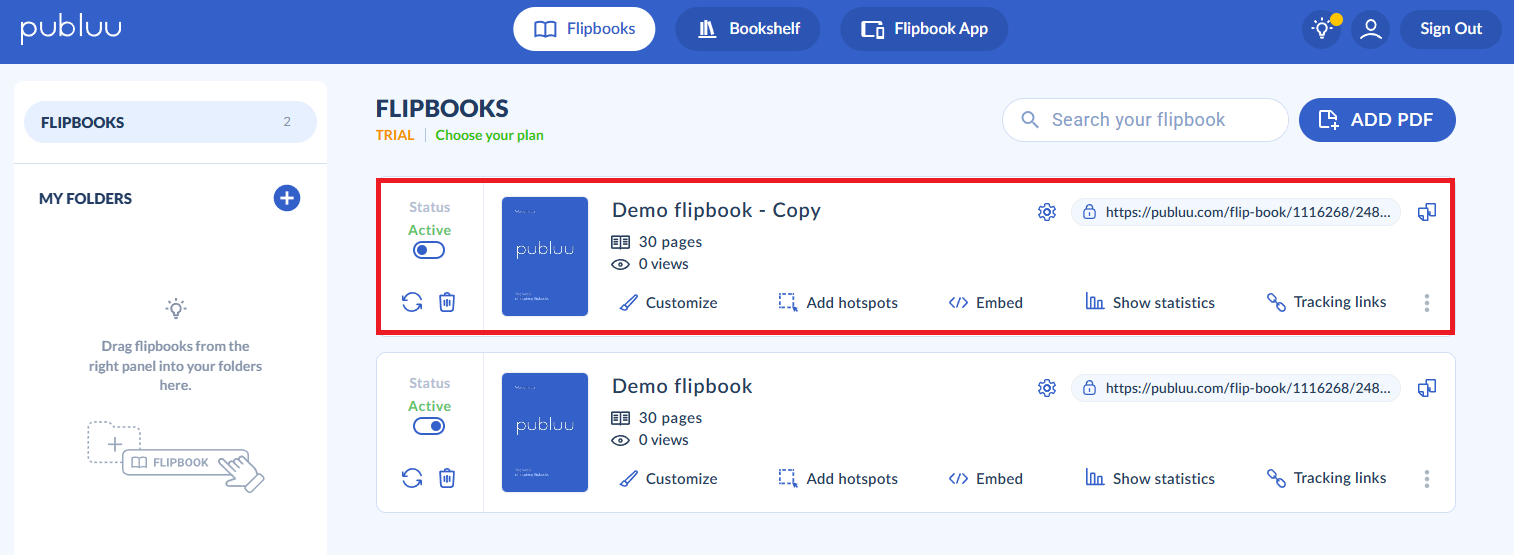The height and width of the screenshot is (555, 1514).
Task: Click 30 pages under Demo flipbook
Action: point(657,418)
